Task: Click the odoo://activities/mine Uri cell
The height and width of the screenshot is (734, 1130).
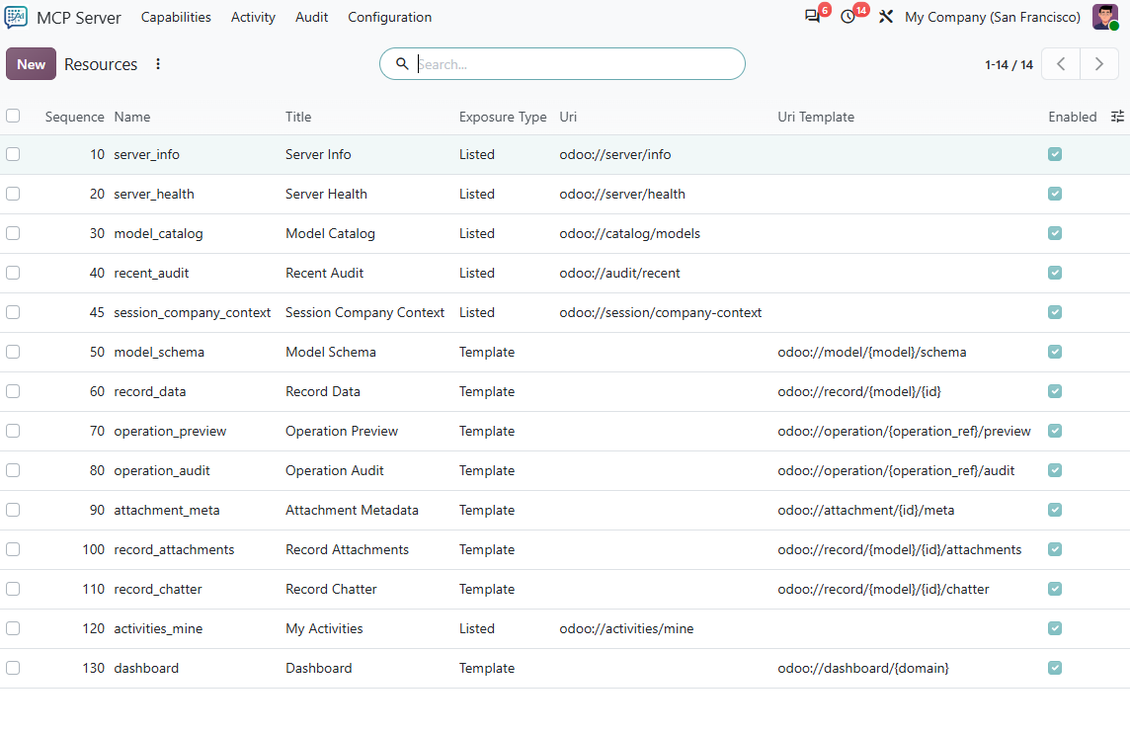Action: (626, 629)
